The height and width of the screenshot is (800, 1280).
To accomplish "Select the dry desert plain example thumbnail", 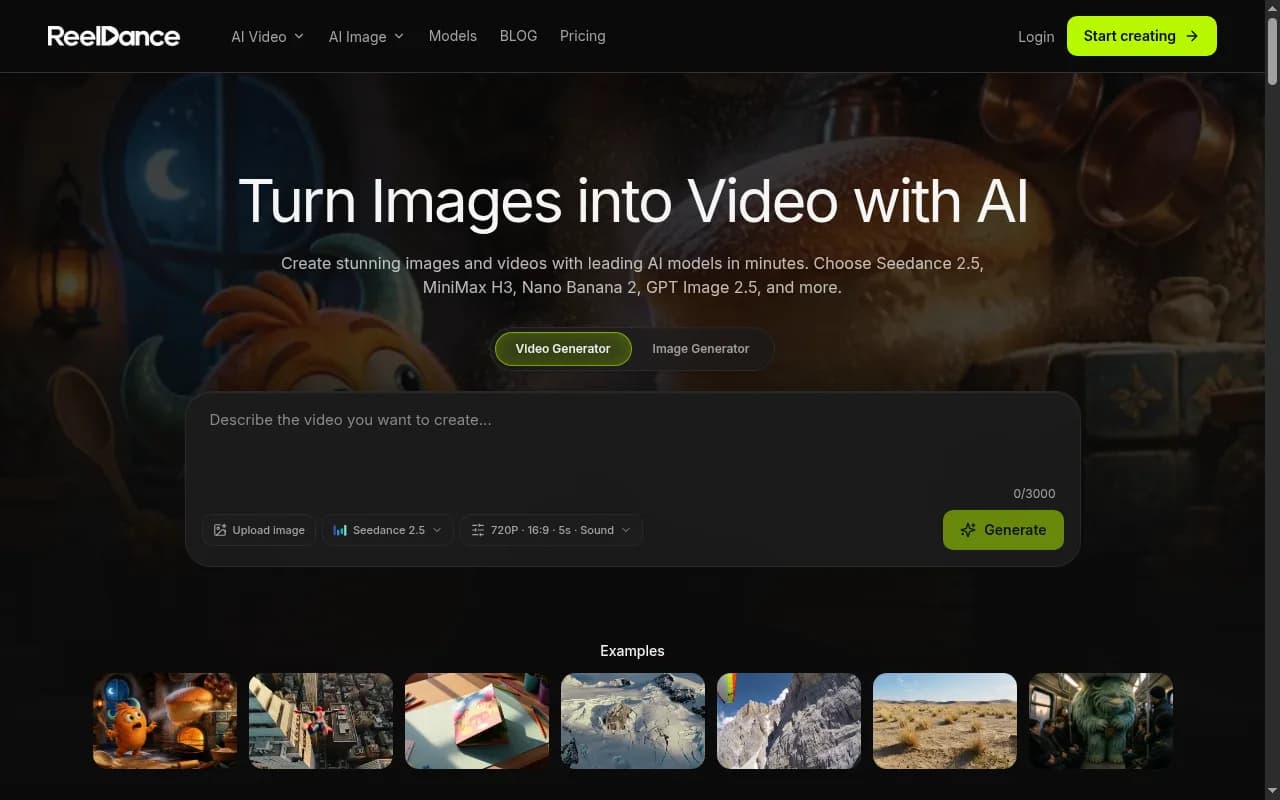I will [945, 721].
